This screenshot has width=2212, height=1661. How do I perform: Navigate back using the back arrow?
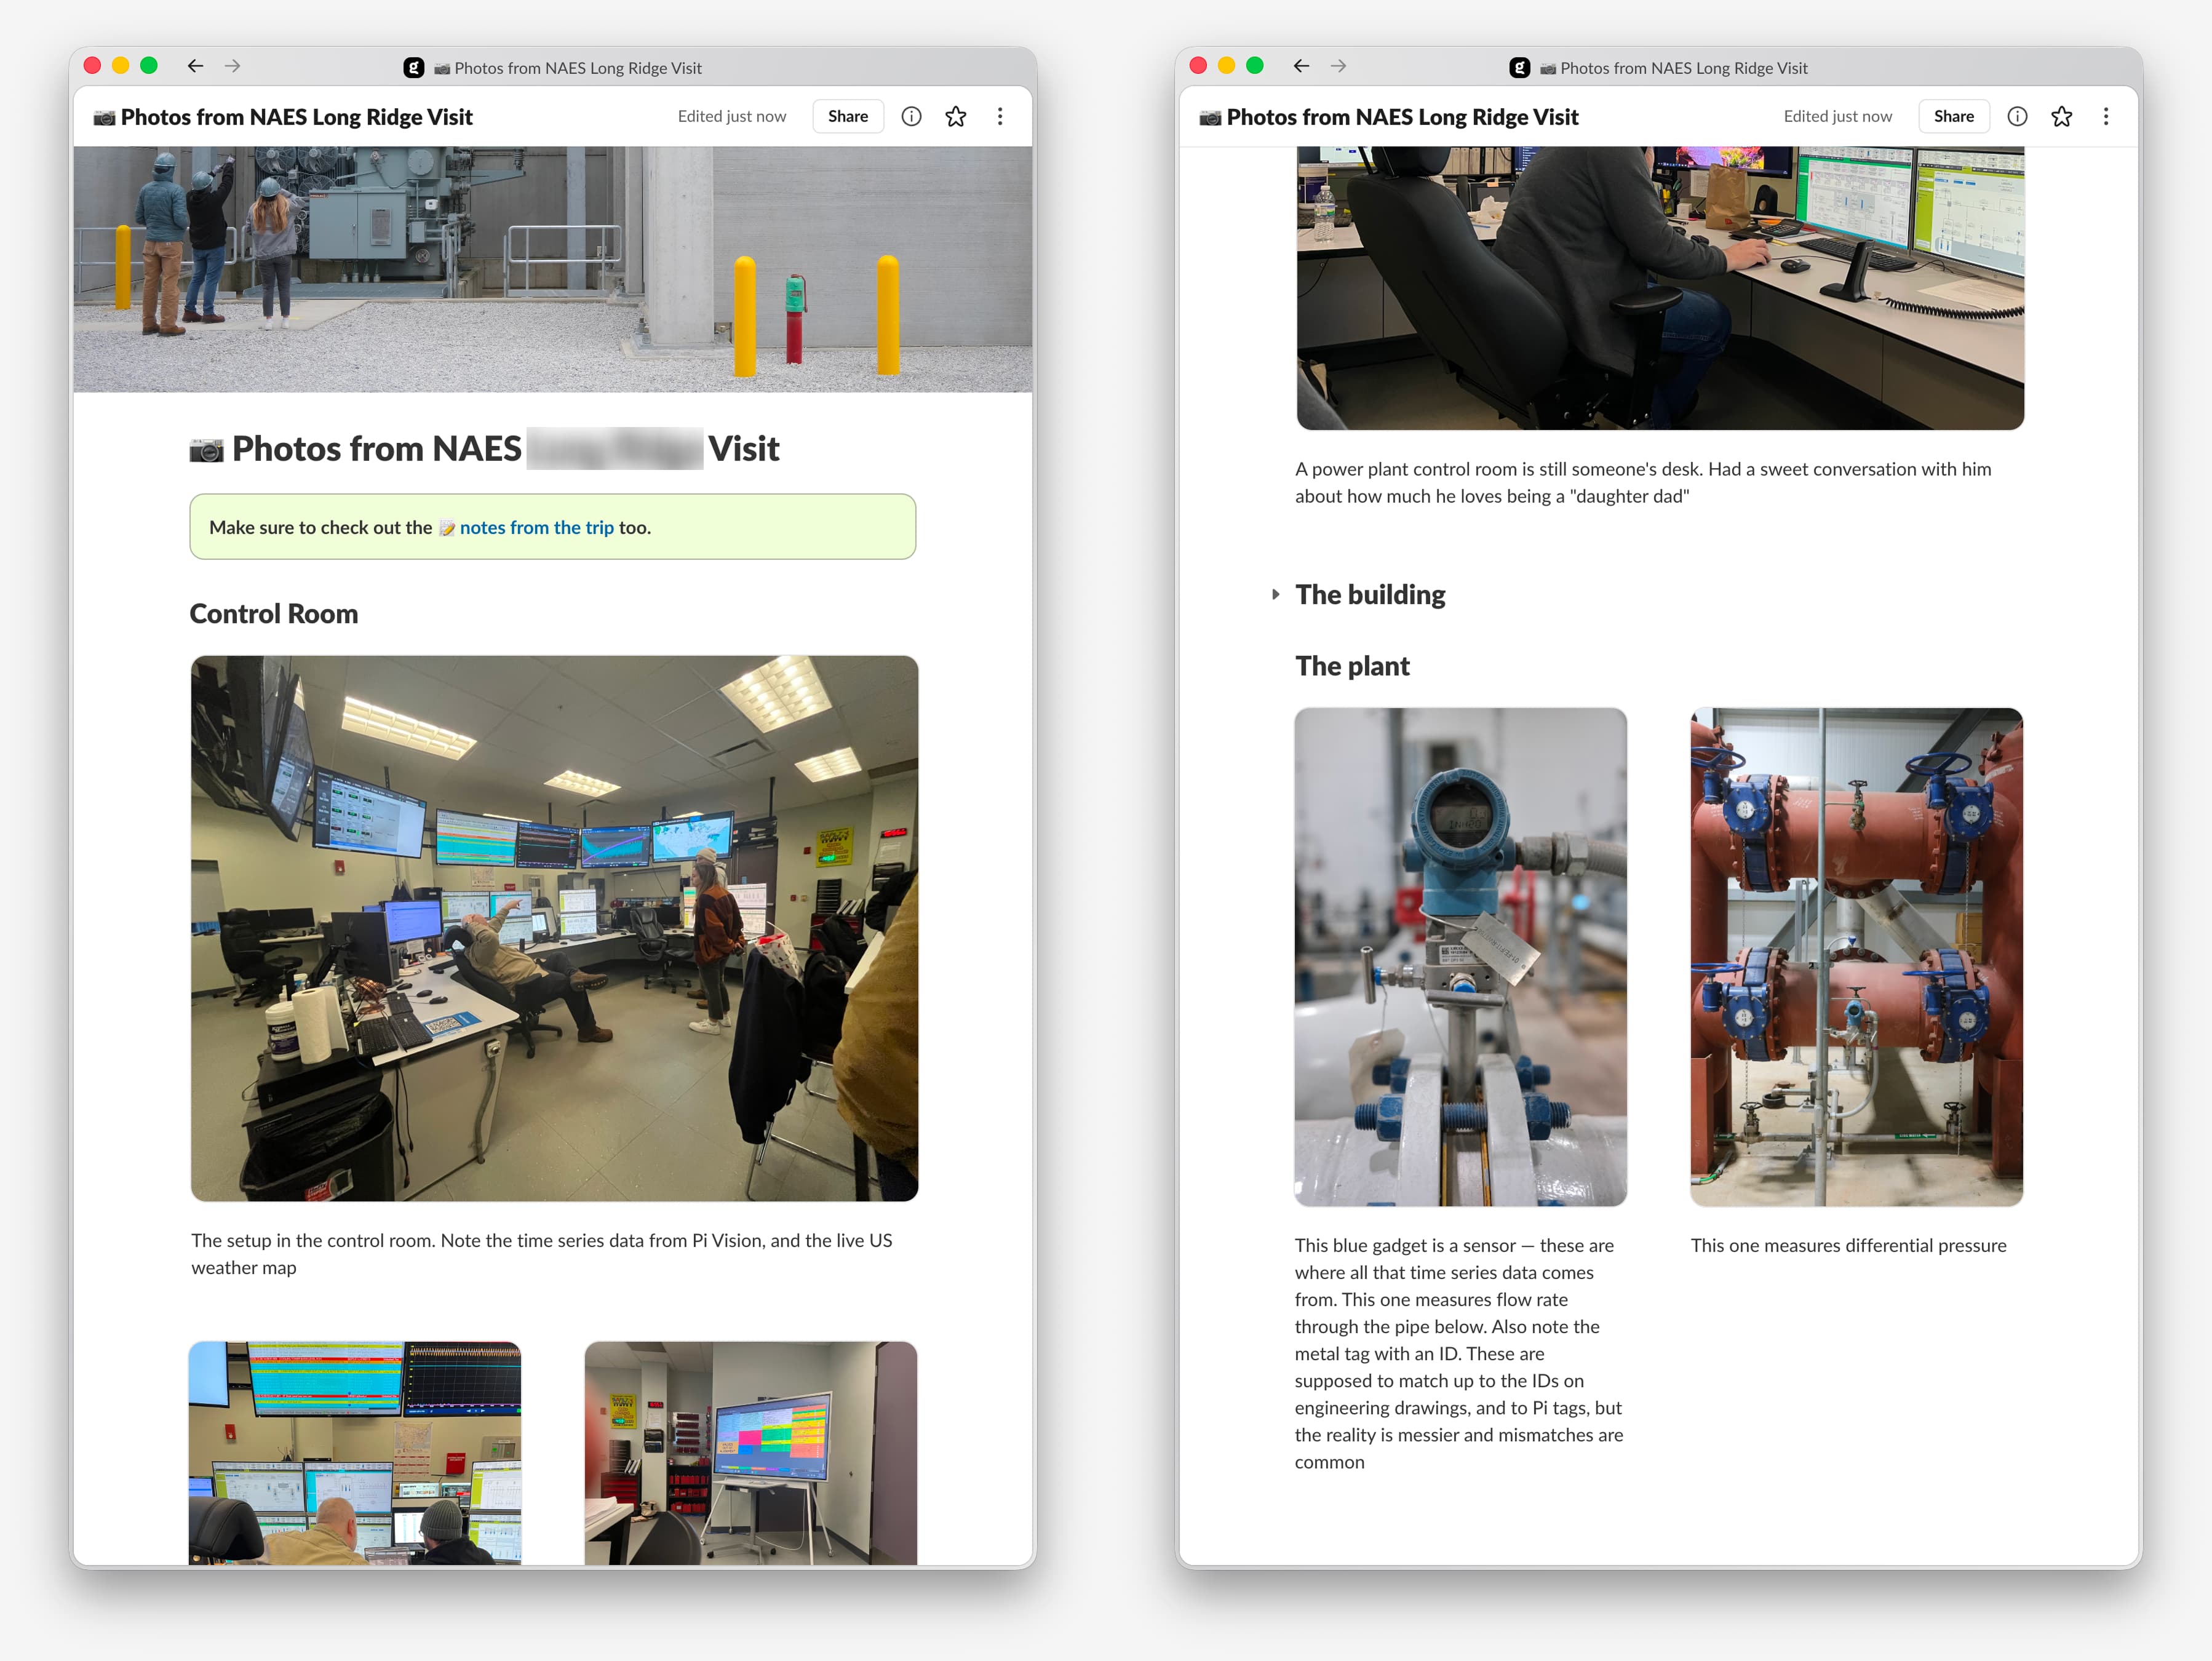(x=195, y=66)
